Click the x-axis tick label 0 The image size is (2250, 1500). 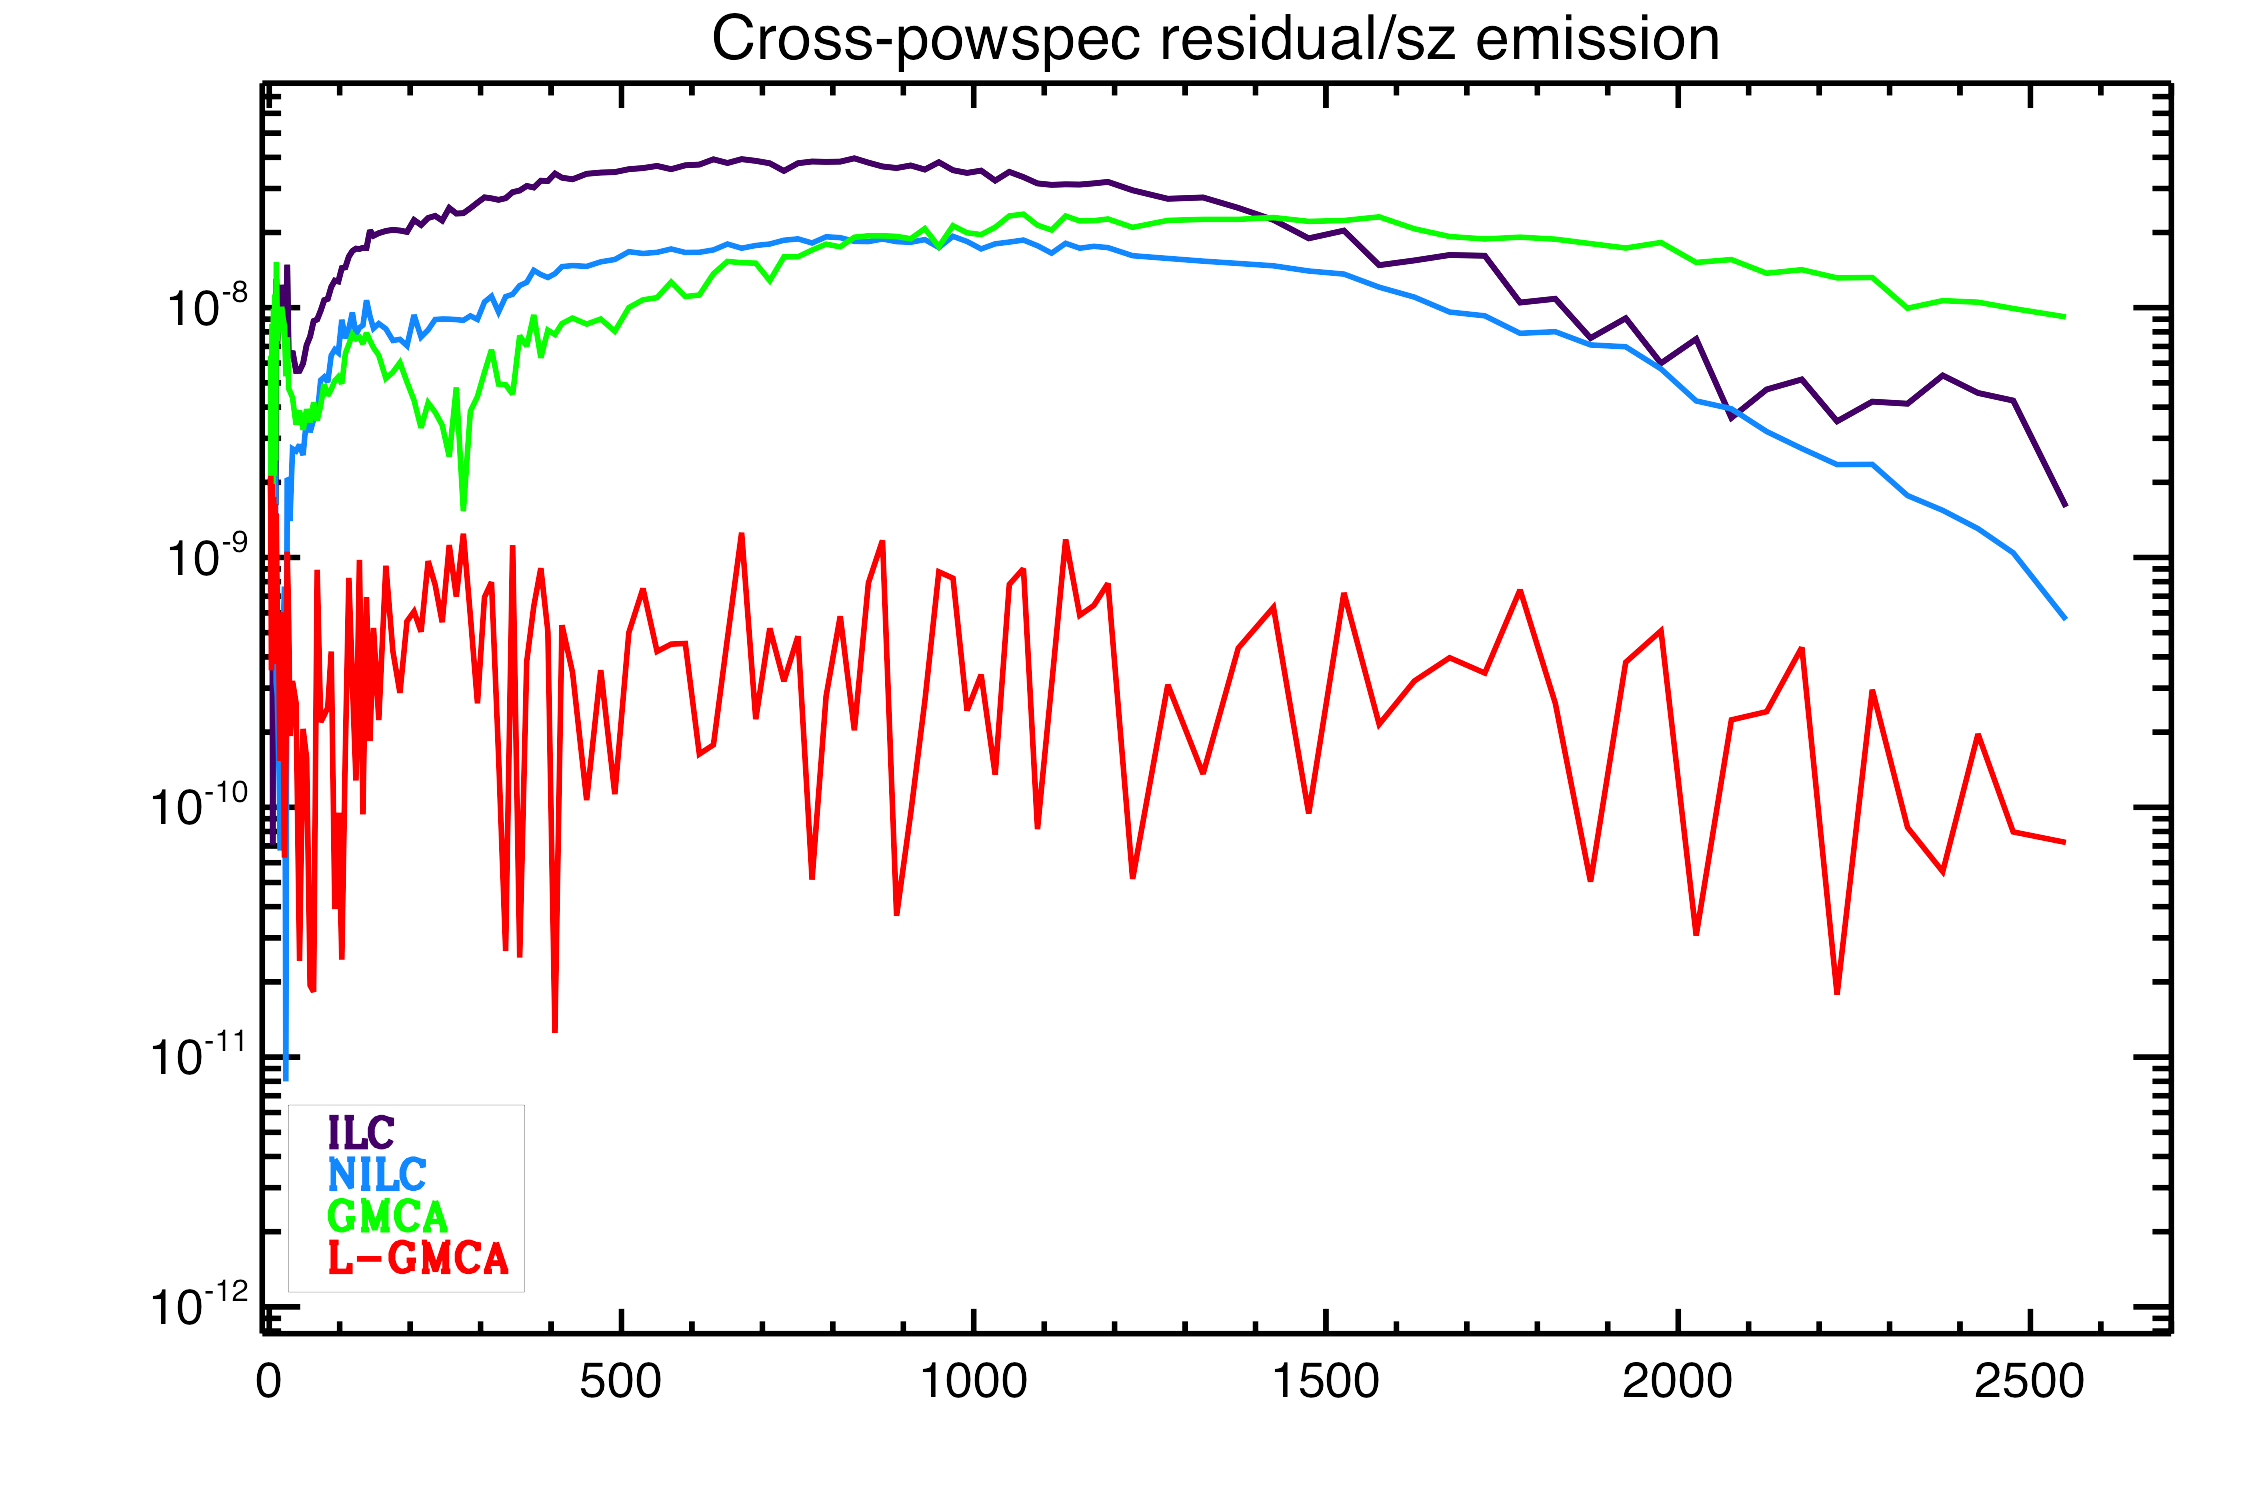(268, 1382)
